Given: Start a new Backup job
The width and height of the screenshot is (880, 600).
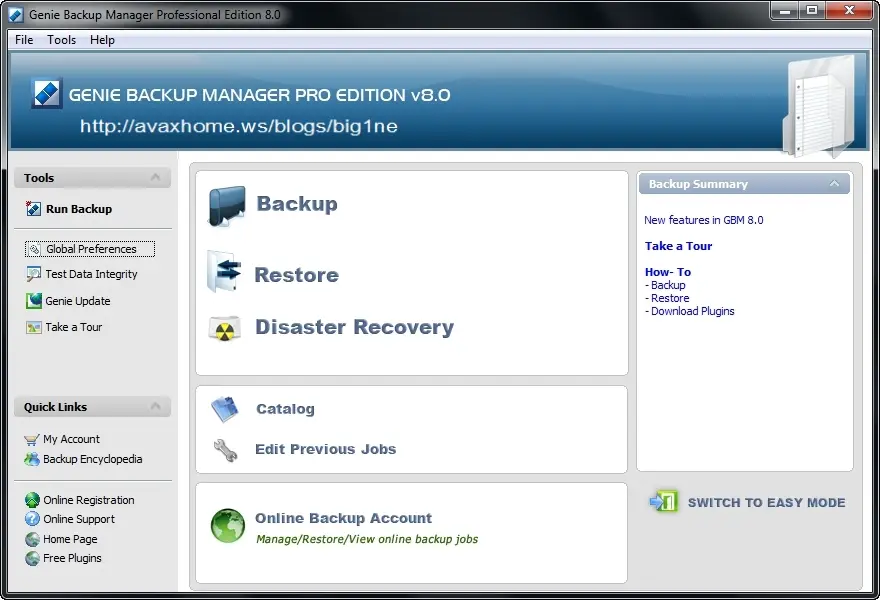Looking at the screenshot, I should 297,204.
